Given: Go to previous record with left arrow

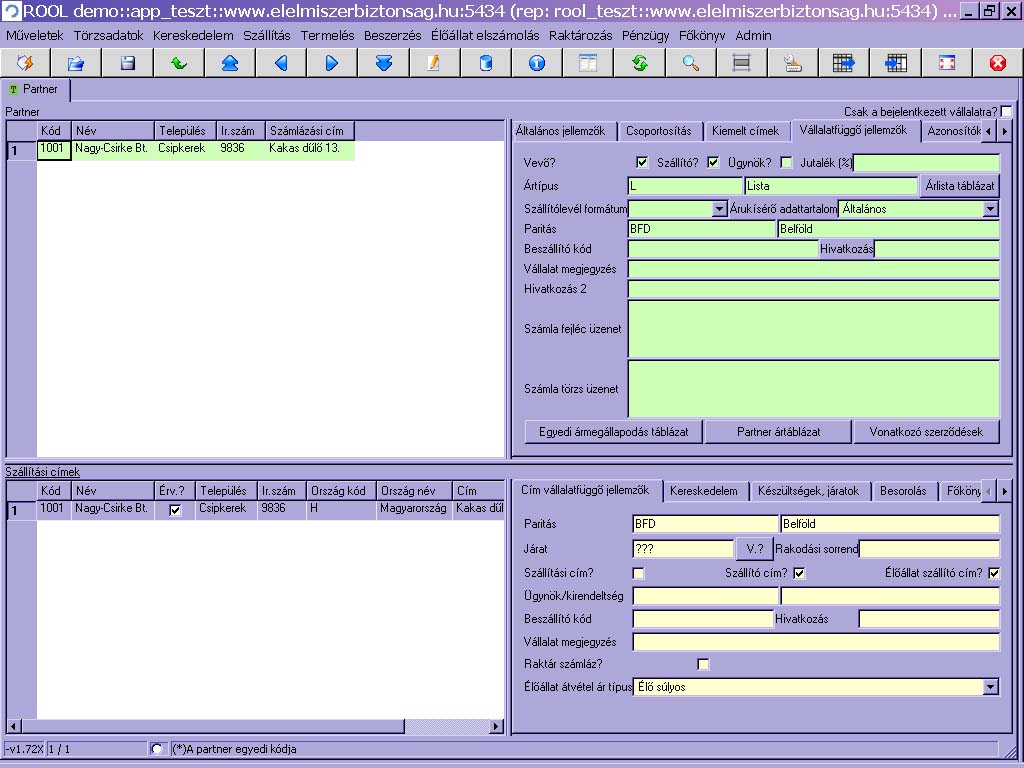Looking at the screenshot, I should pyautogui.click(x=281, y=63).
